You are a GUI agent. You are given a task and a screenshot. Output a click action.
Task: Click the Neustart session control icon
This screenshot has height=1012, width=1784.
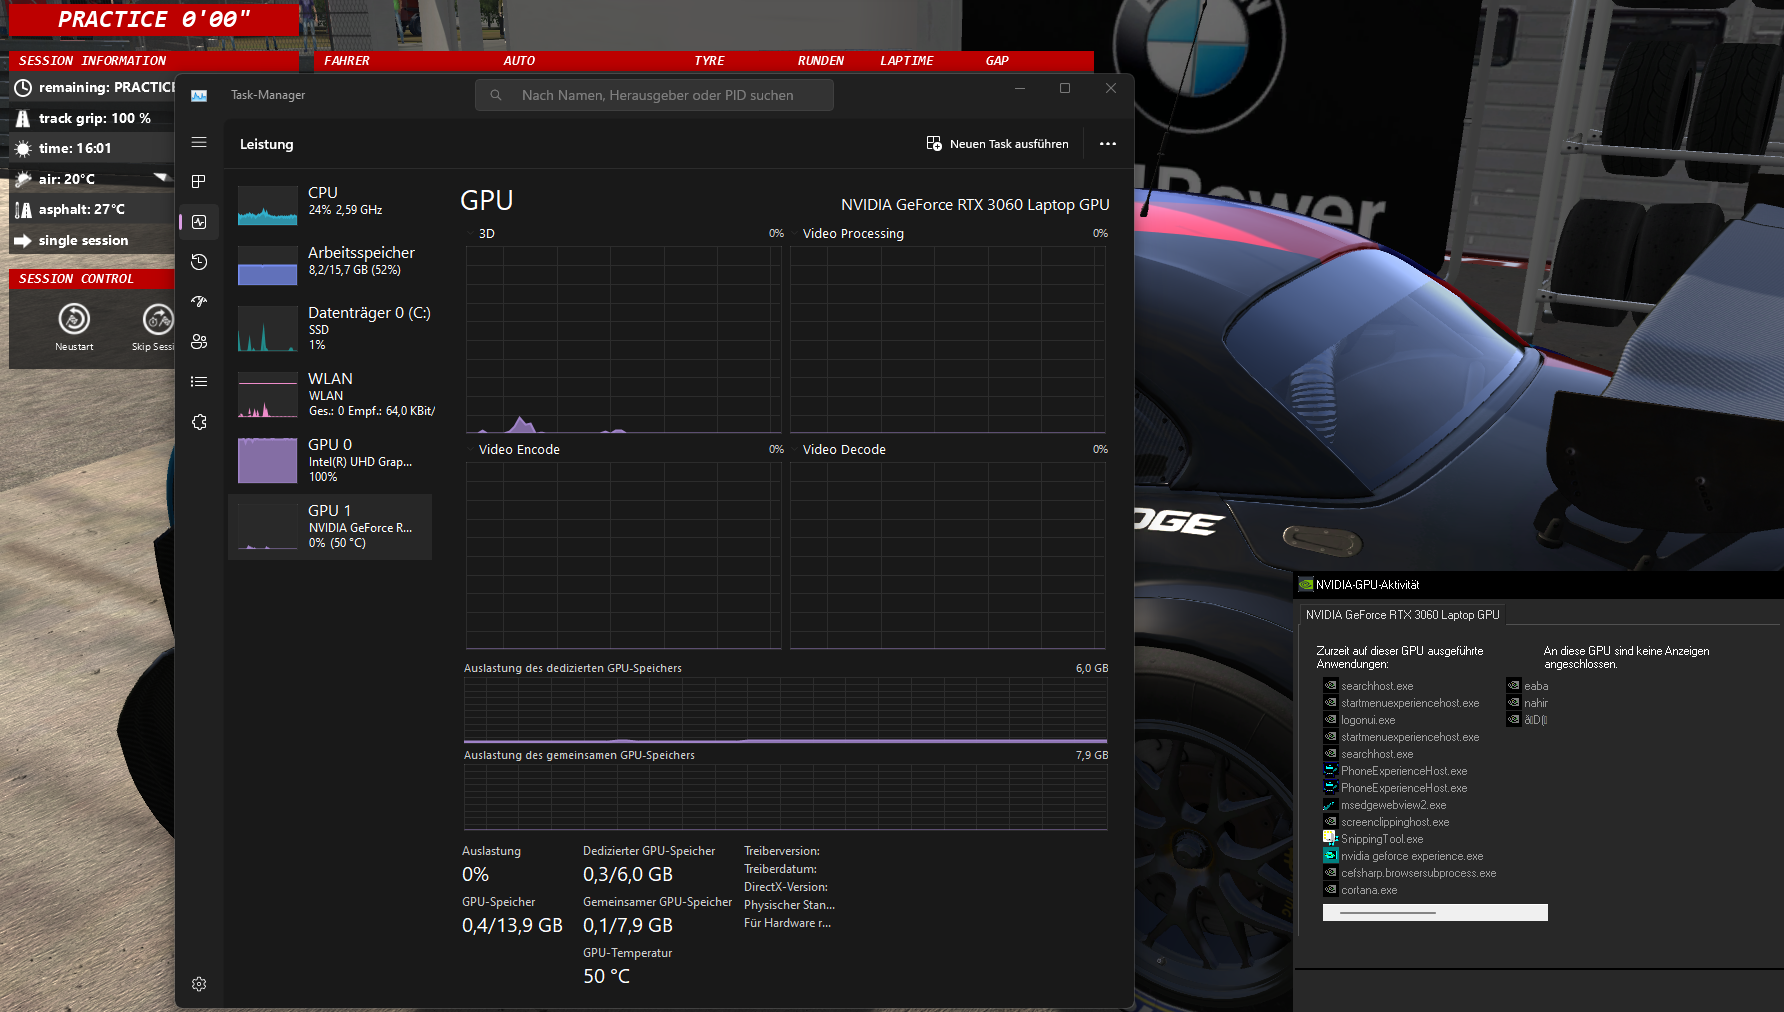[73, 320]
